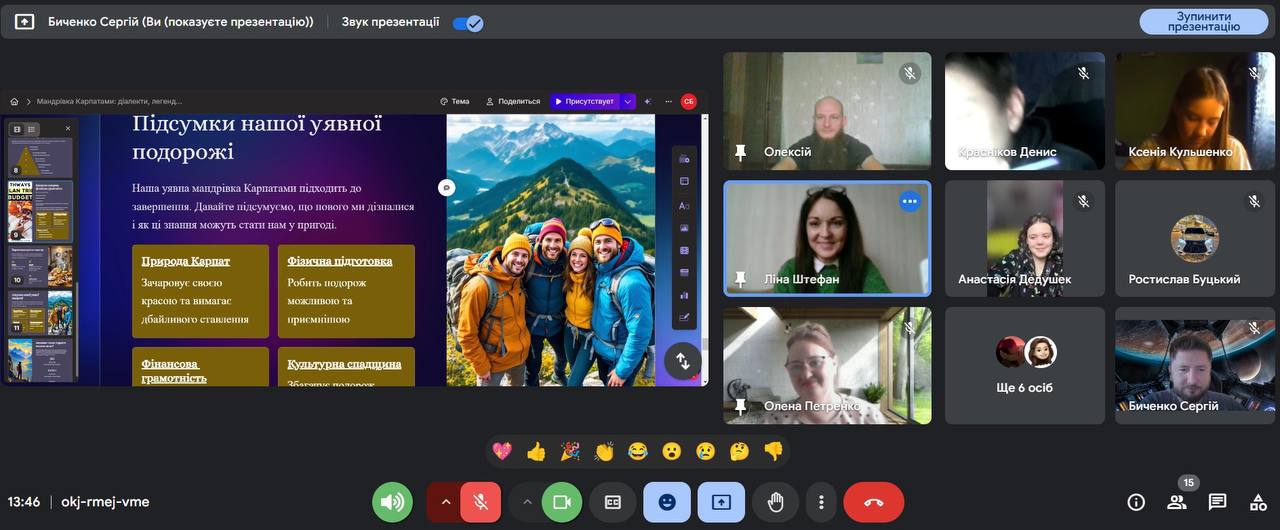This screenshot has height=530, width=1280.
Task: Send the thumbs up reaction
Action: [x=536, y=451]
